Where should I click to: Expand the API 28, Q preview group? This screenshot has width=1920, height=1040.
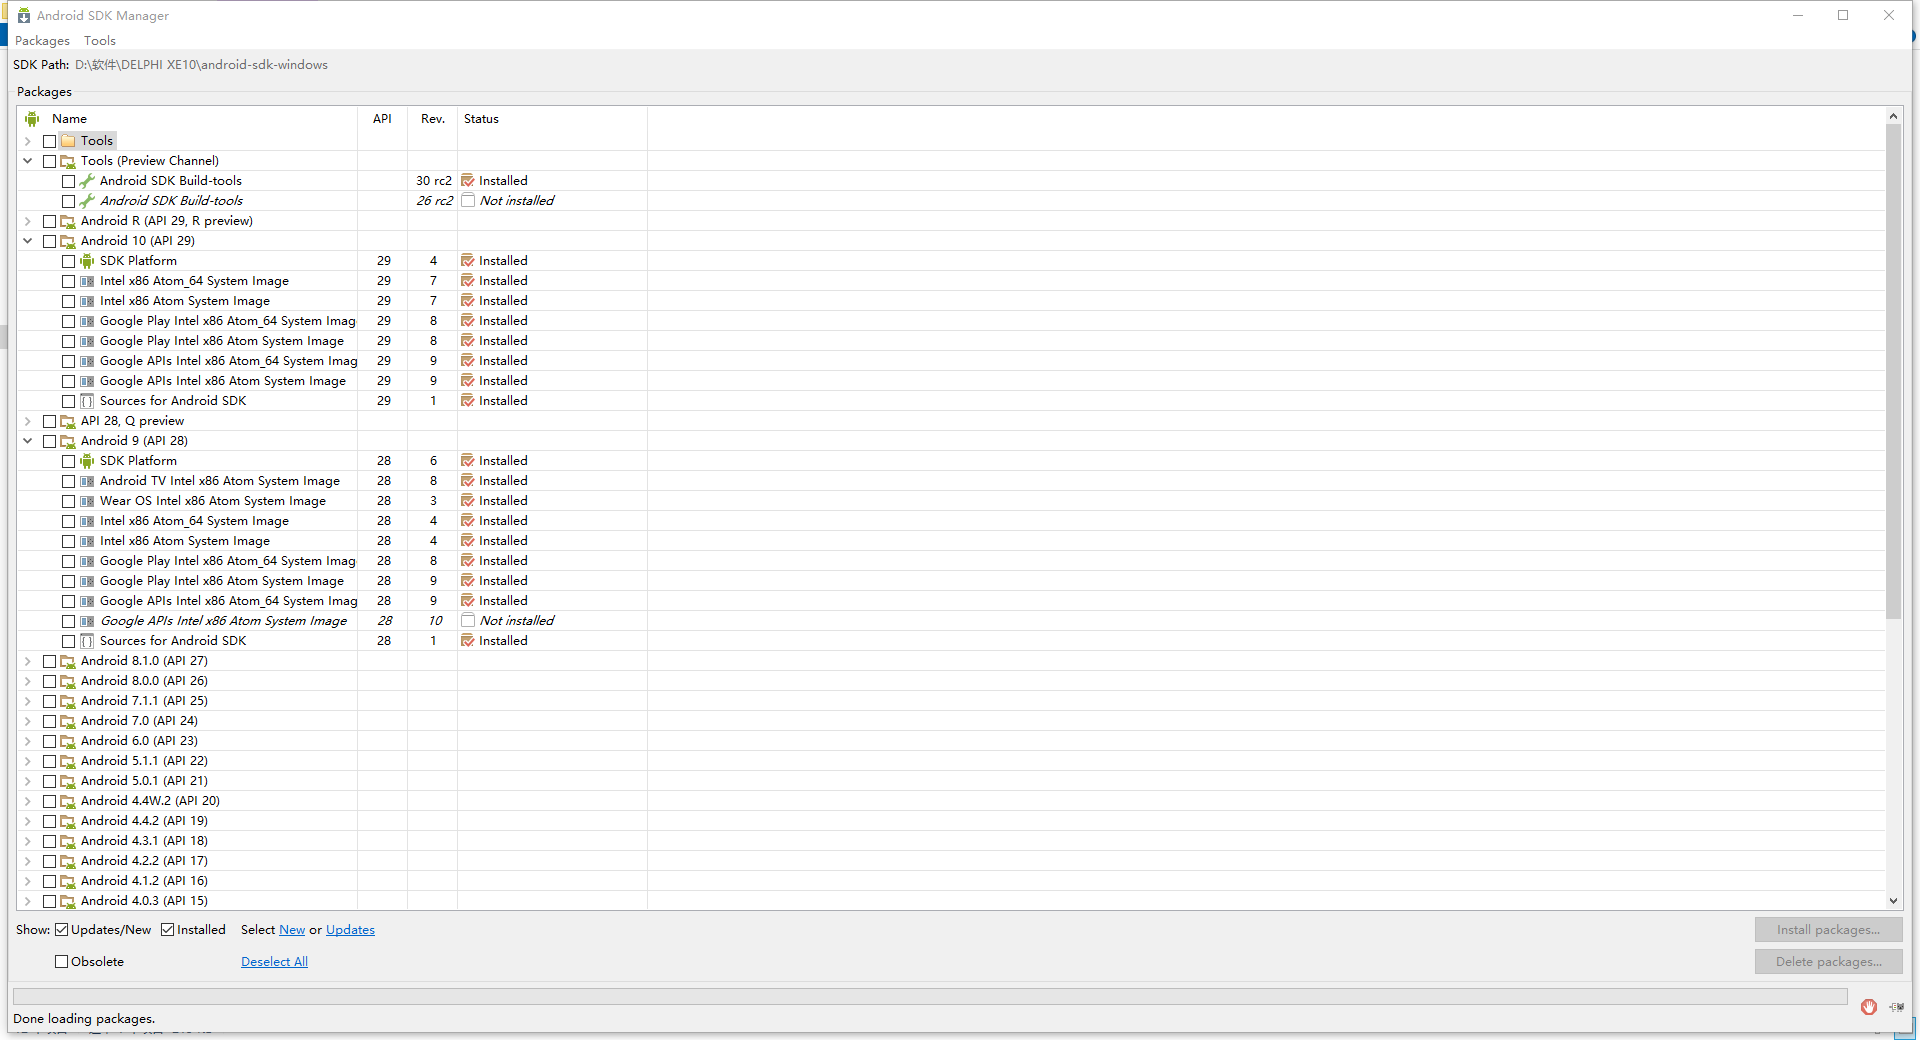[28, 421]
